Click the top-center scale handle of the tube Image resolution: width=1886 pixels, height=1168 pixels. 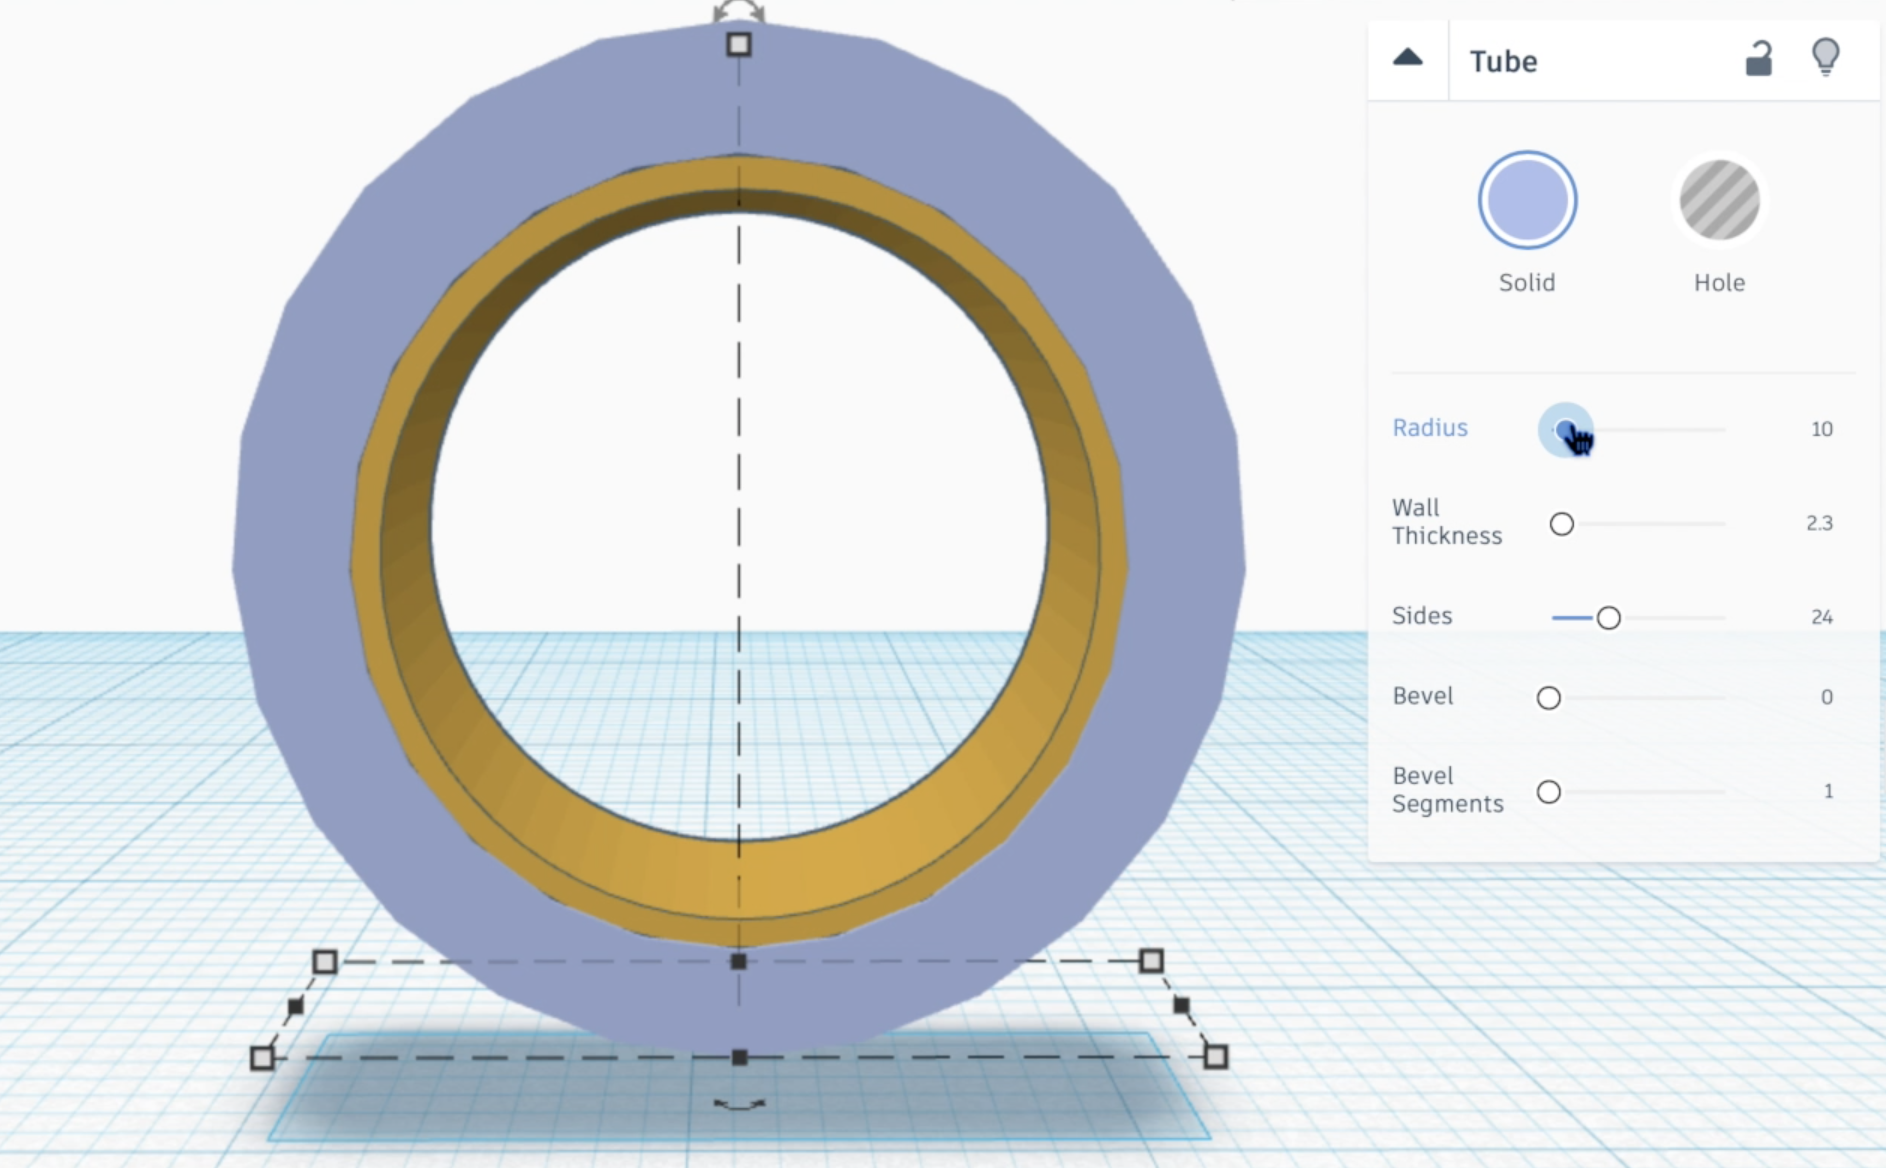coord(738,45)
